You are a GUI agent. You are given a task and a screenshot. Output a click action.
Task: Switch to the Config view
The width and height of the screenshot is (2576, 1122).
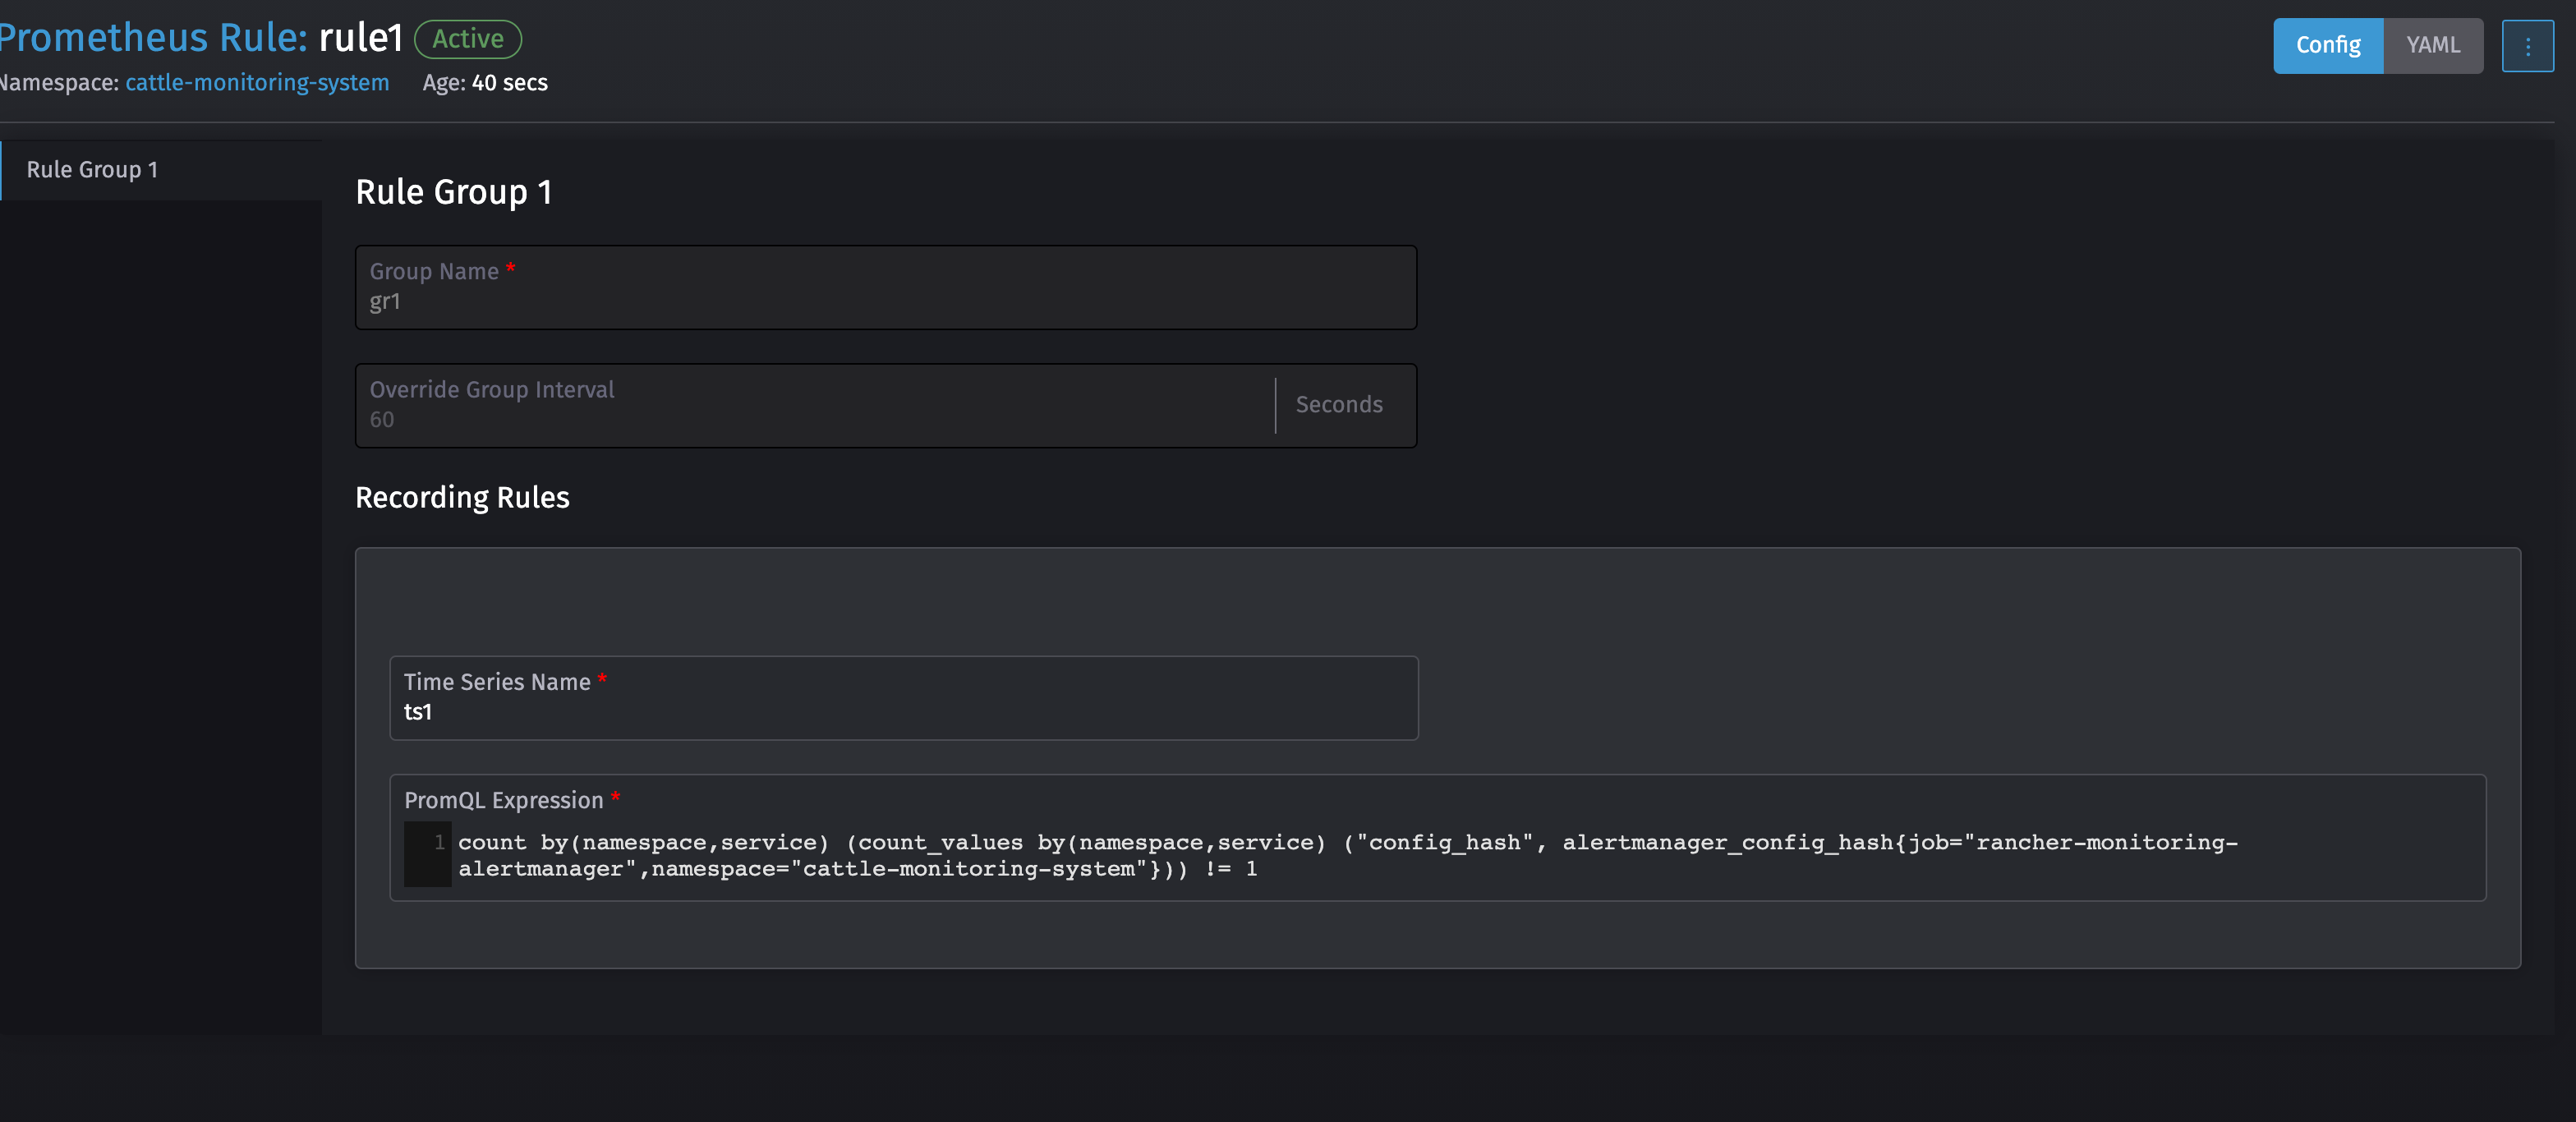click(x=2328, y=46)
